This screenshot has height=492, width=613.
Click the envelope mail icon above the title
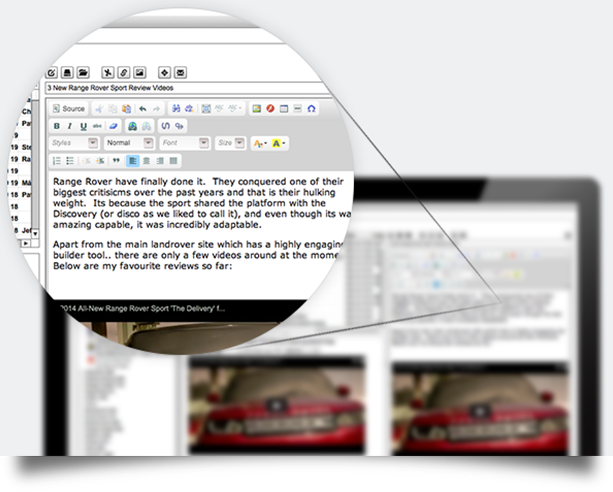(x=180, y=73)
